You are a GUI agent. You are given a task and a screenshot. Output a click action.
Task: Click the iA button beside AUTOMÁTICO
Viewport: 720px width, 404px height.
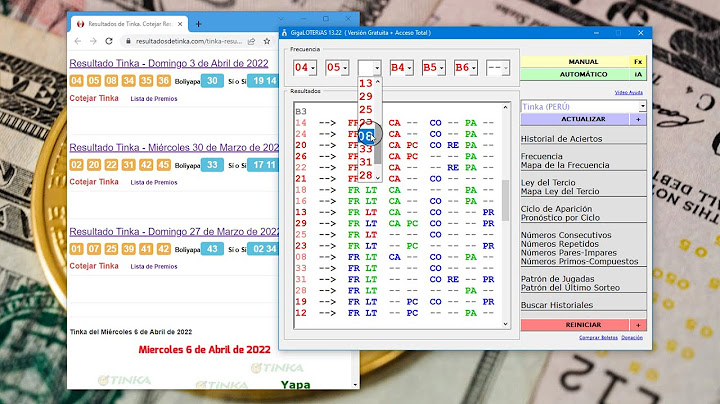[638, 74]
